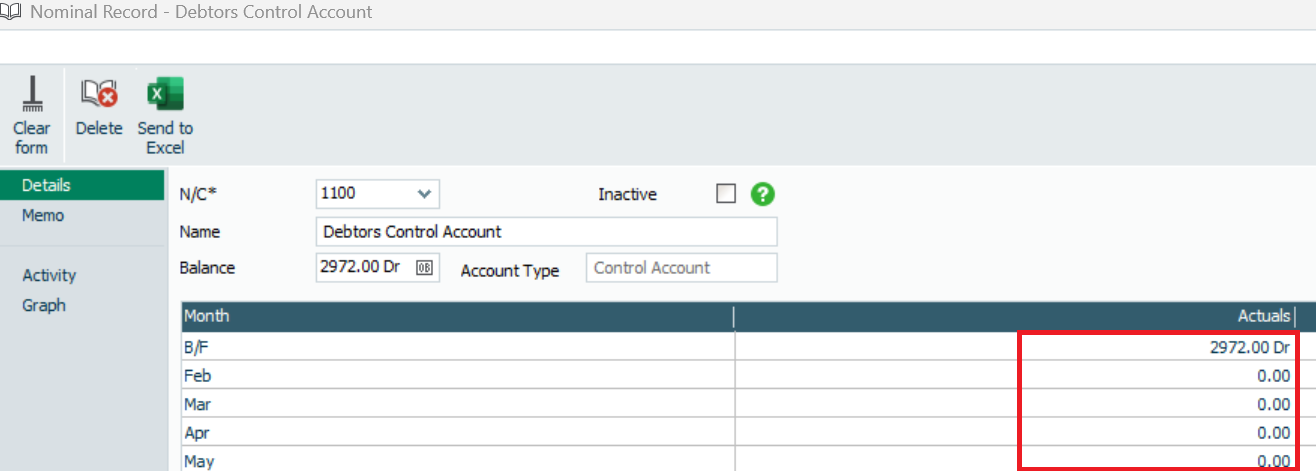Click the Clear form broom icon

pyautogui.click(x=31, y=96)
